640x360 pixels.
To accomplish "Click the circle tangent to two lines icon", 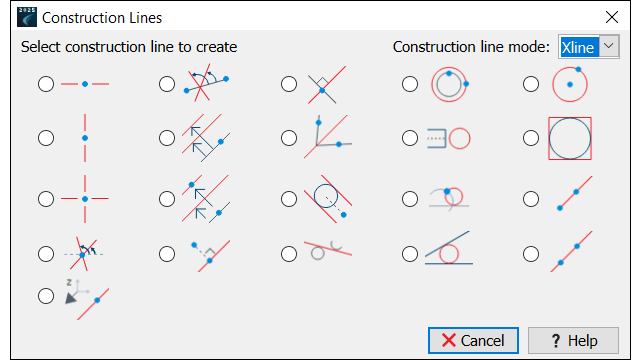I will tap(449, 248).
